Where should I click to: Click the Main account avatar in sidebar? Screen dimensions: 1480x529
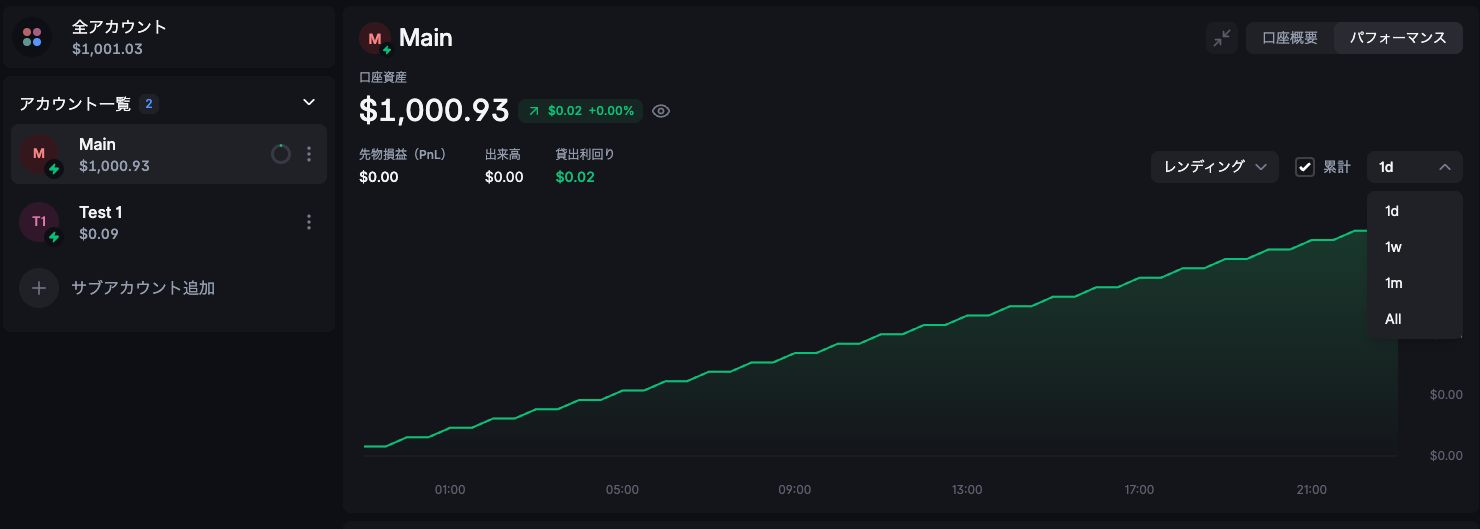(39, 154)
